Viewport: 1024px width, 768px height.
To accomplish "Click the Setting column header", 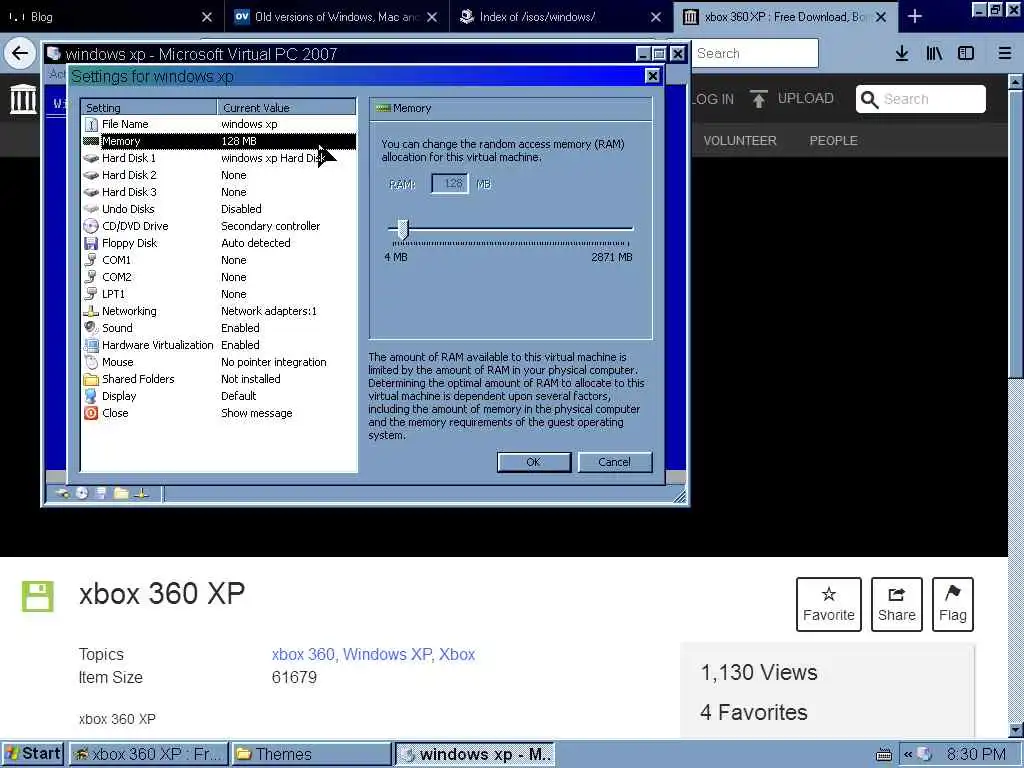I will pos(149,108).
